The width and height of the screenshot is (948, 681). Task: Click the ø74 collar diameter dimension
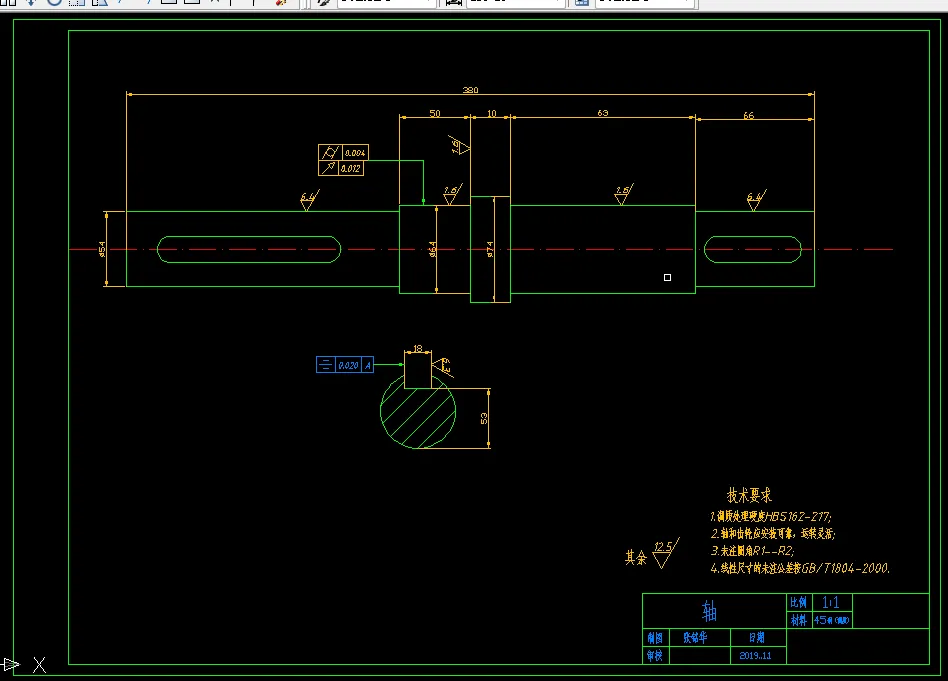pos(490,249)
